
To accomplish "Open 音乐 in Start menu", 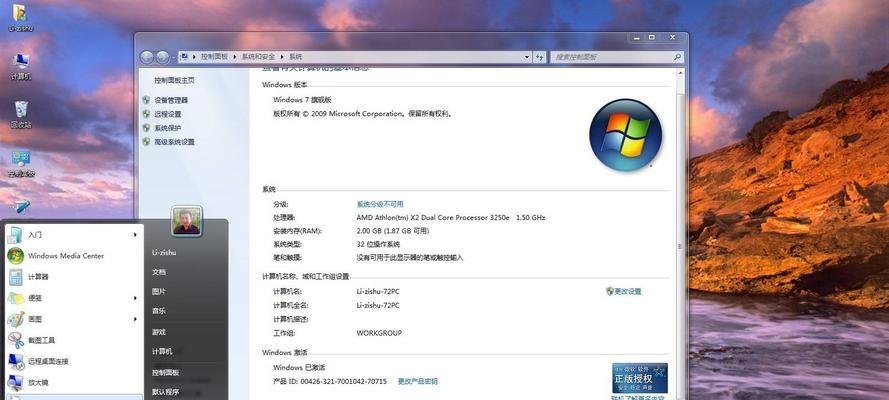I will click(159, 310).
